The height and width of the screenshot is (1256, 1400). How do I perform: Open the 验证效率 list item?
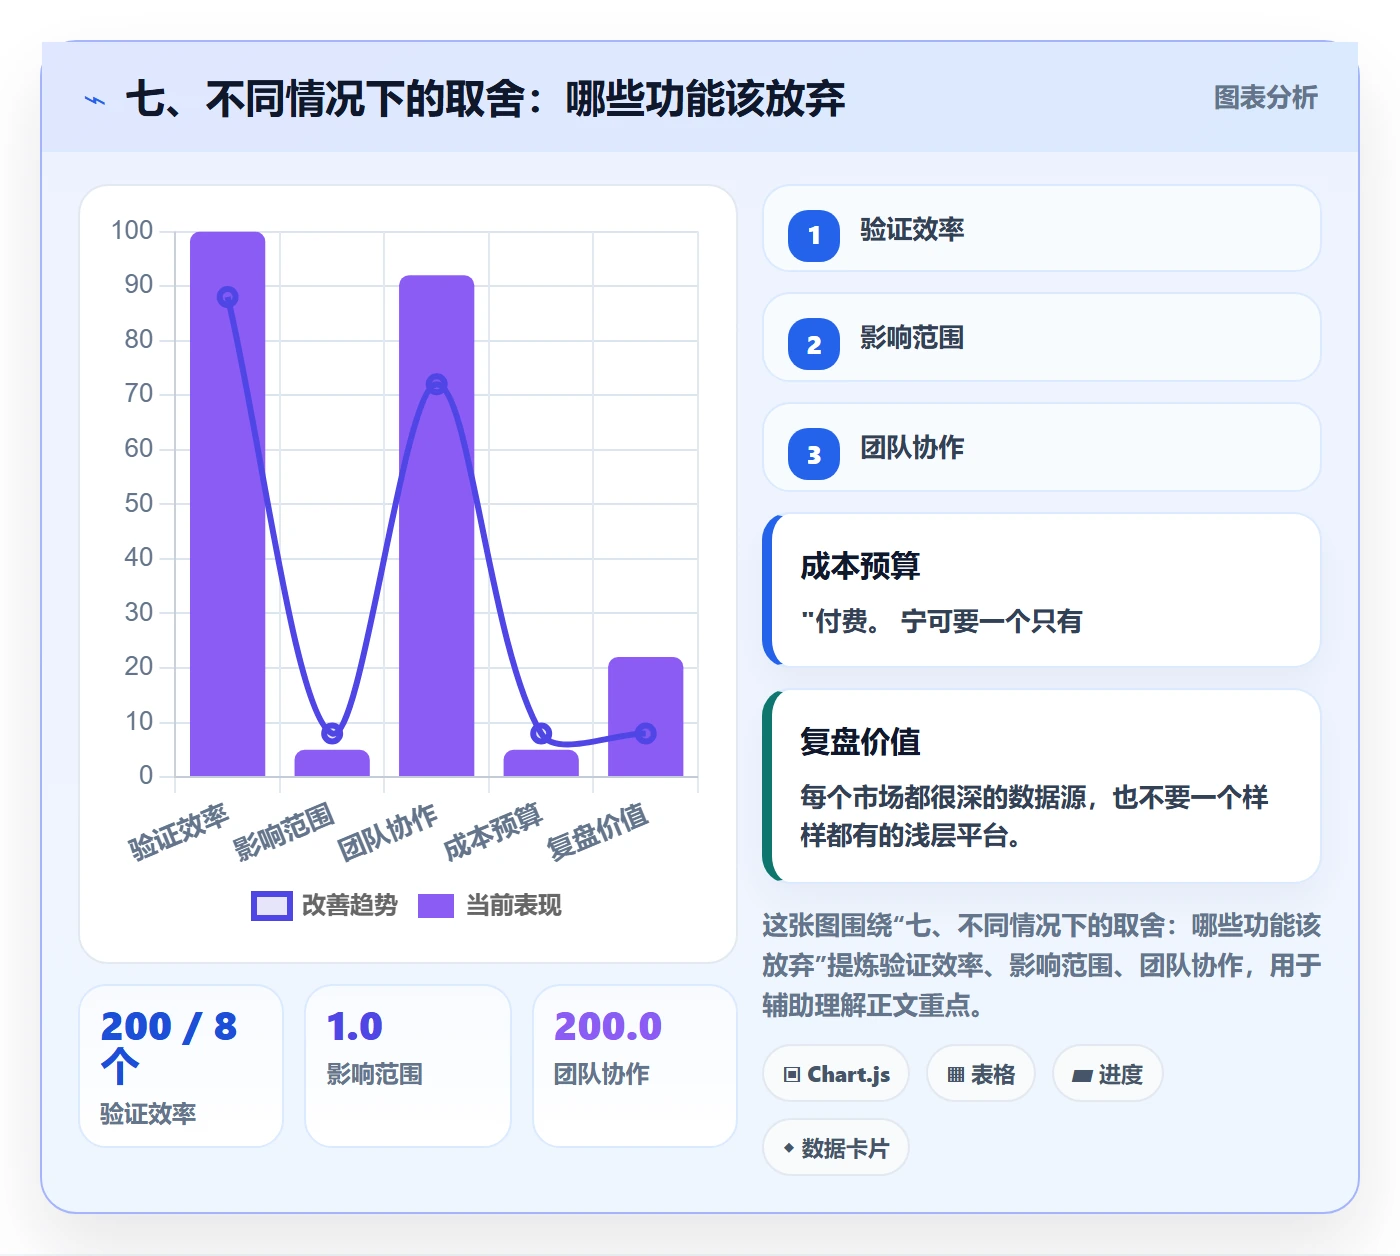[1041, 228]
